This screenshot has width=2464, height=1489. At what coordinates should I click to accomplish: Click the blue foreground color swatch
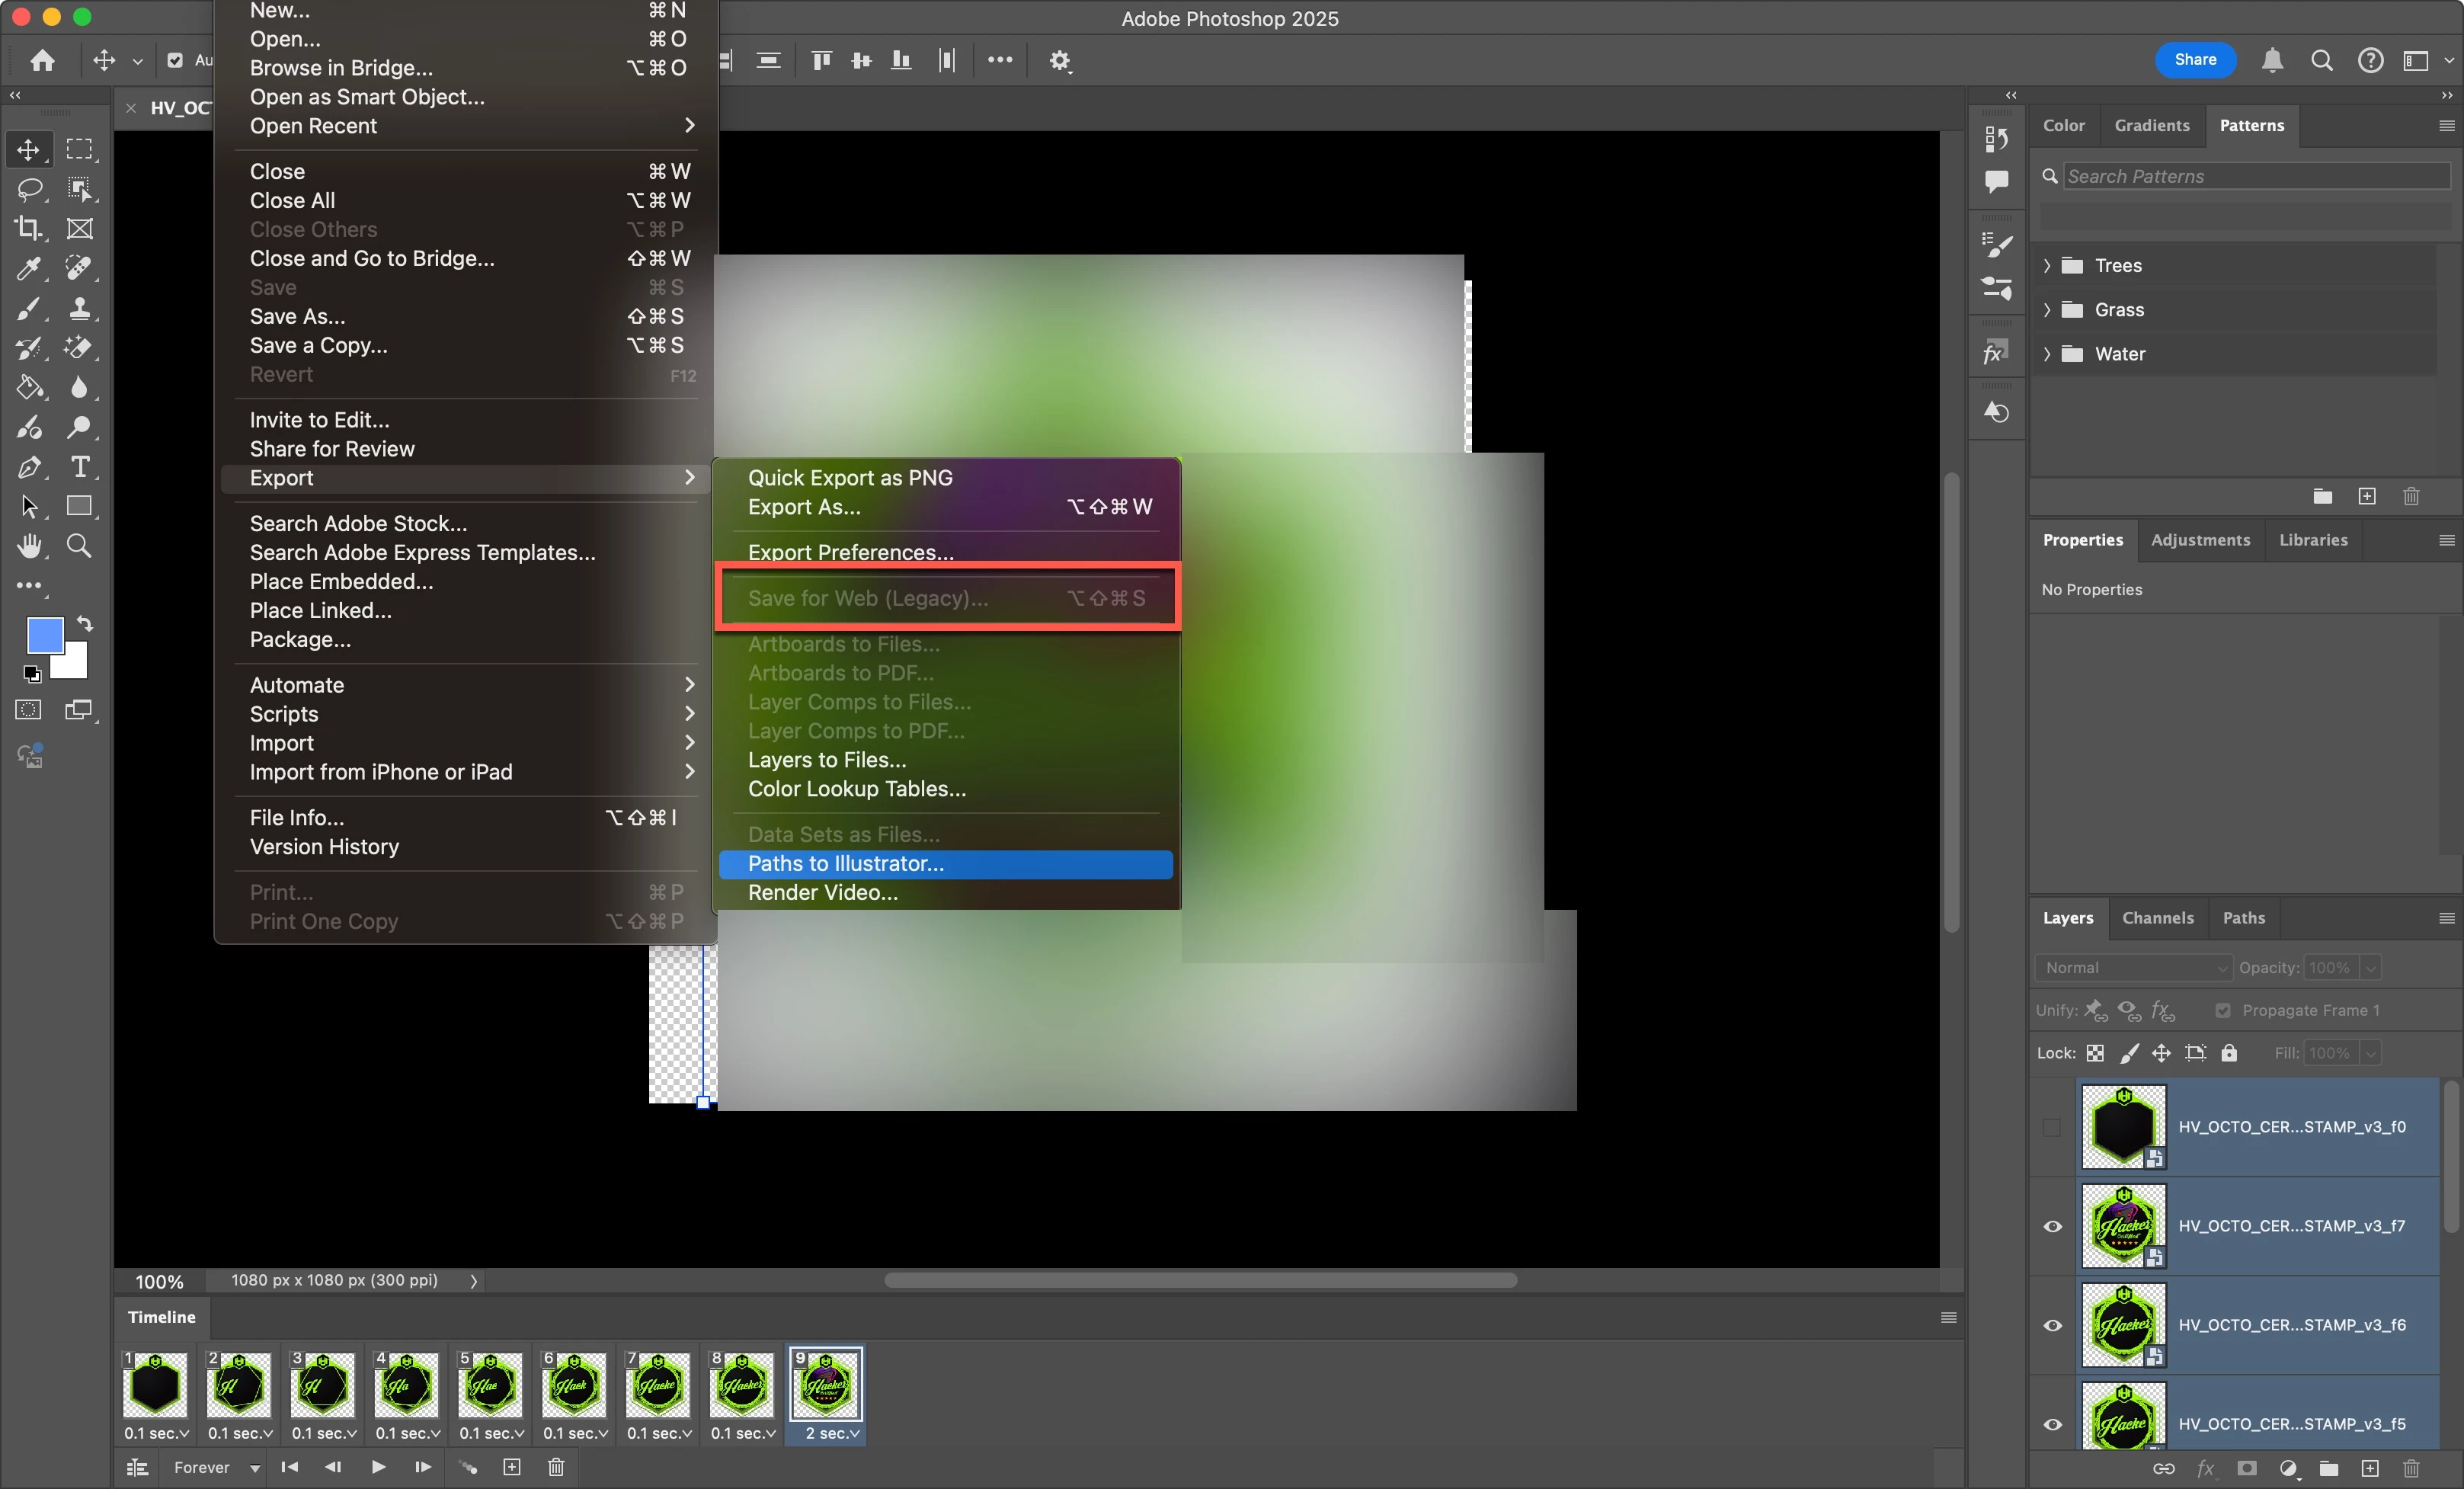coord(43,634)
